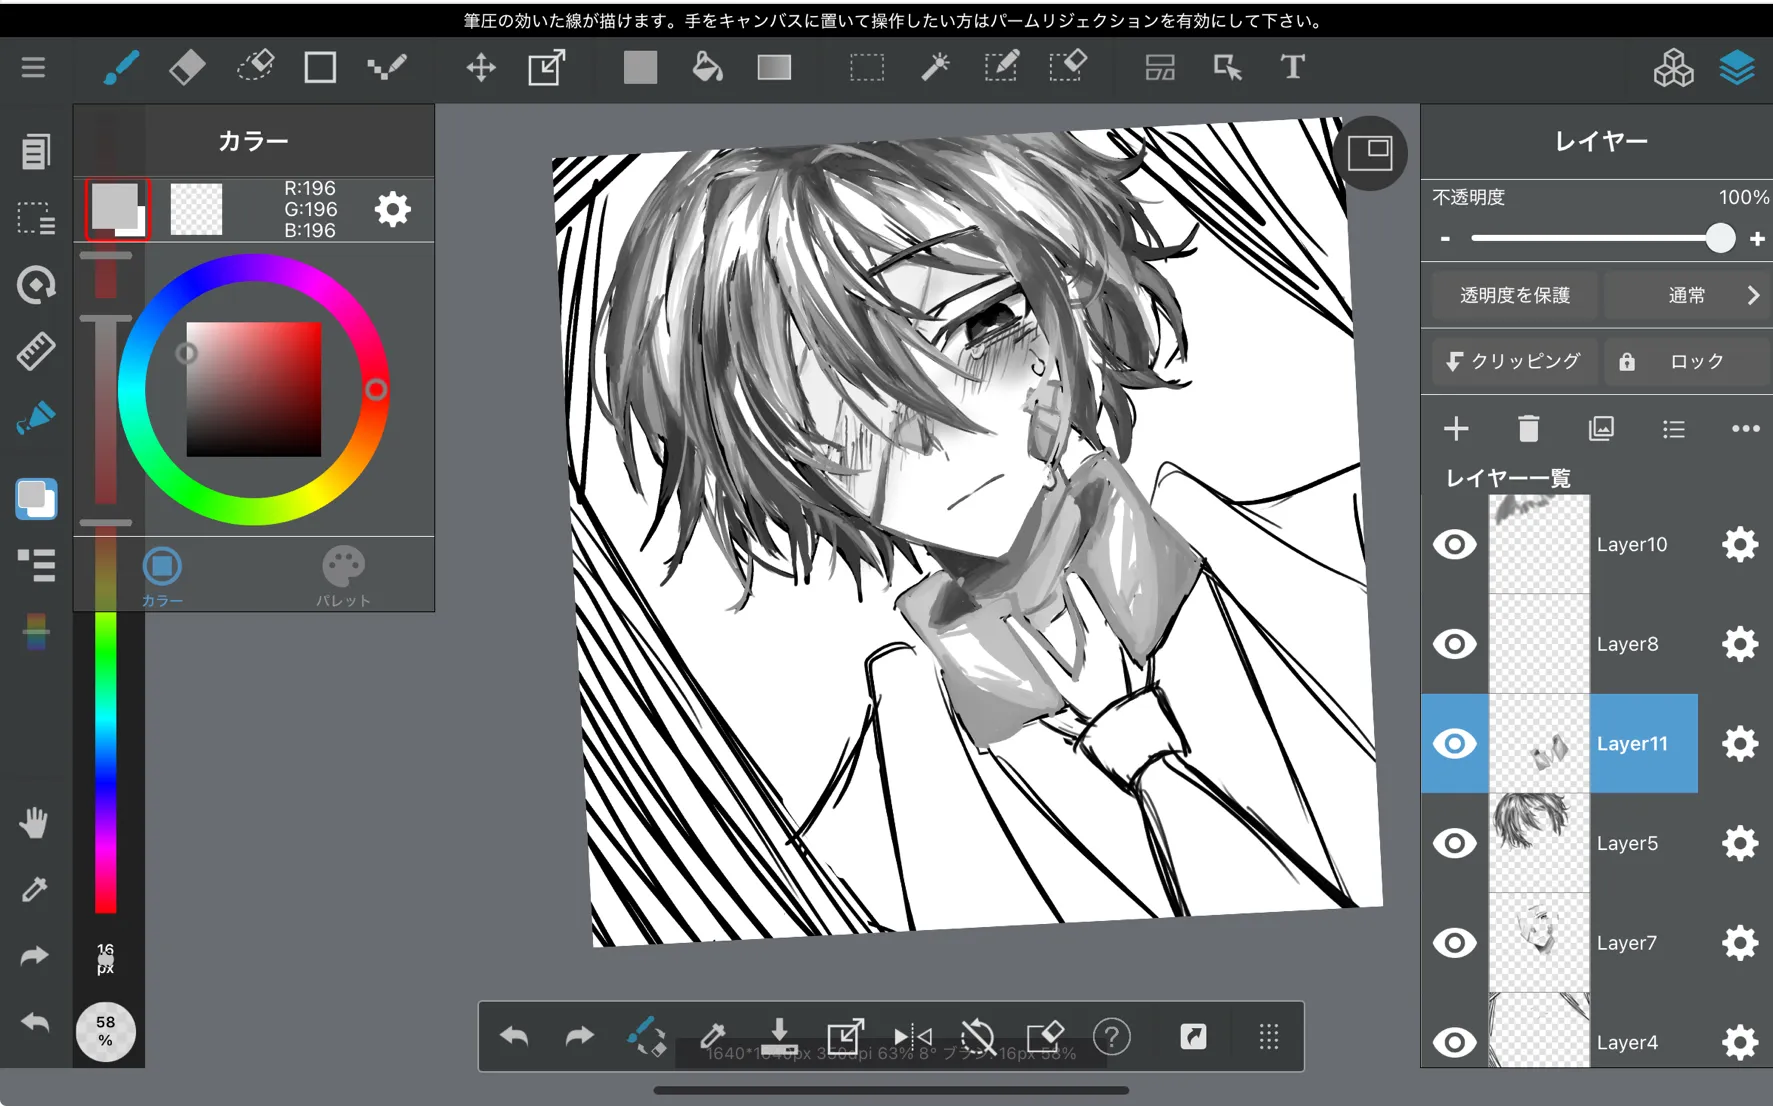The image size is (1773, 1106).
Task: Open the help question mark
Action: pos(1111,1036)
